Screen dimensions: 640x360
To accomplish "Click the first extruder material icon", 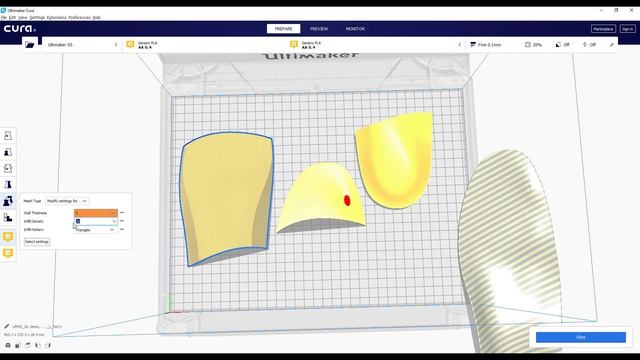I will (x=130, y=44).
